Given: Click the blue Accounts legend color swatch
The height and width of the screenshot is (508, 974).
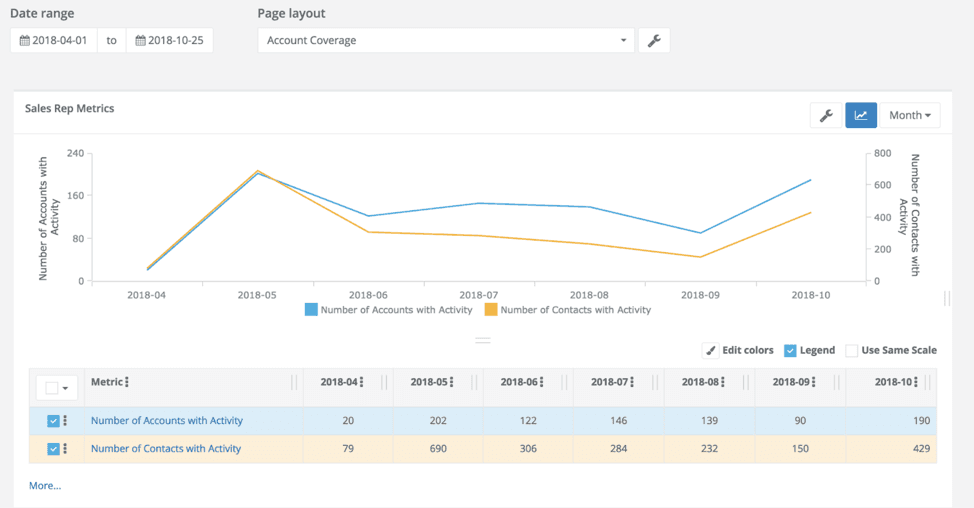Looking at the screenshot, I should pos(311,310).
